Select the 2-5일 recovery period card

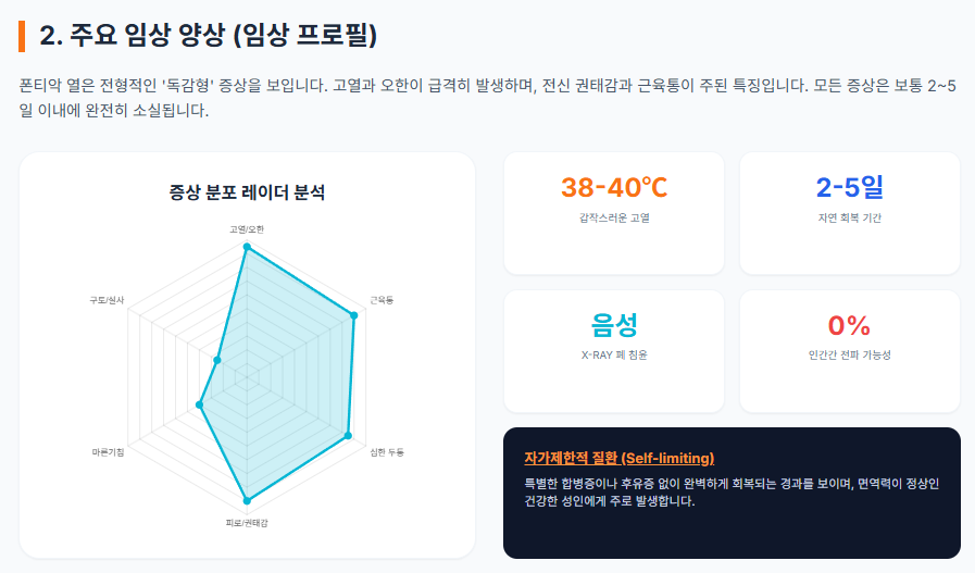(x=849, y=213)
